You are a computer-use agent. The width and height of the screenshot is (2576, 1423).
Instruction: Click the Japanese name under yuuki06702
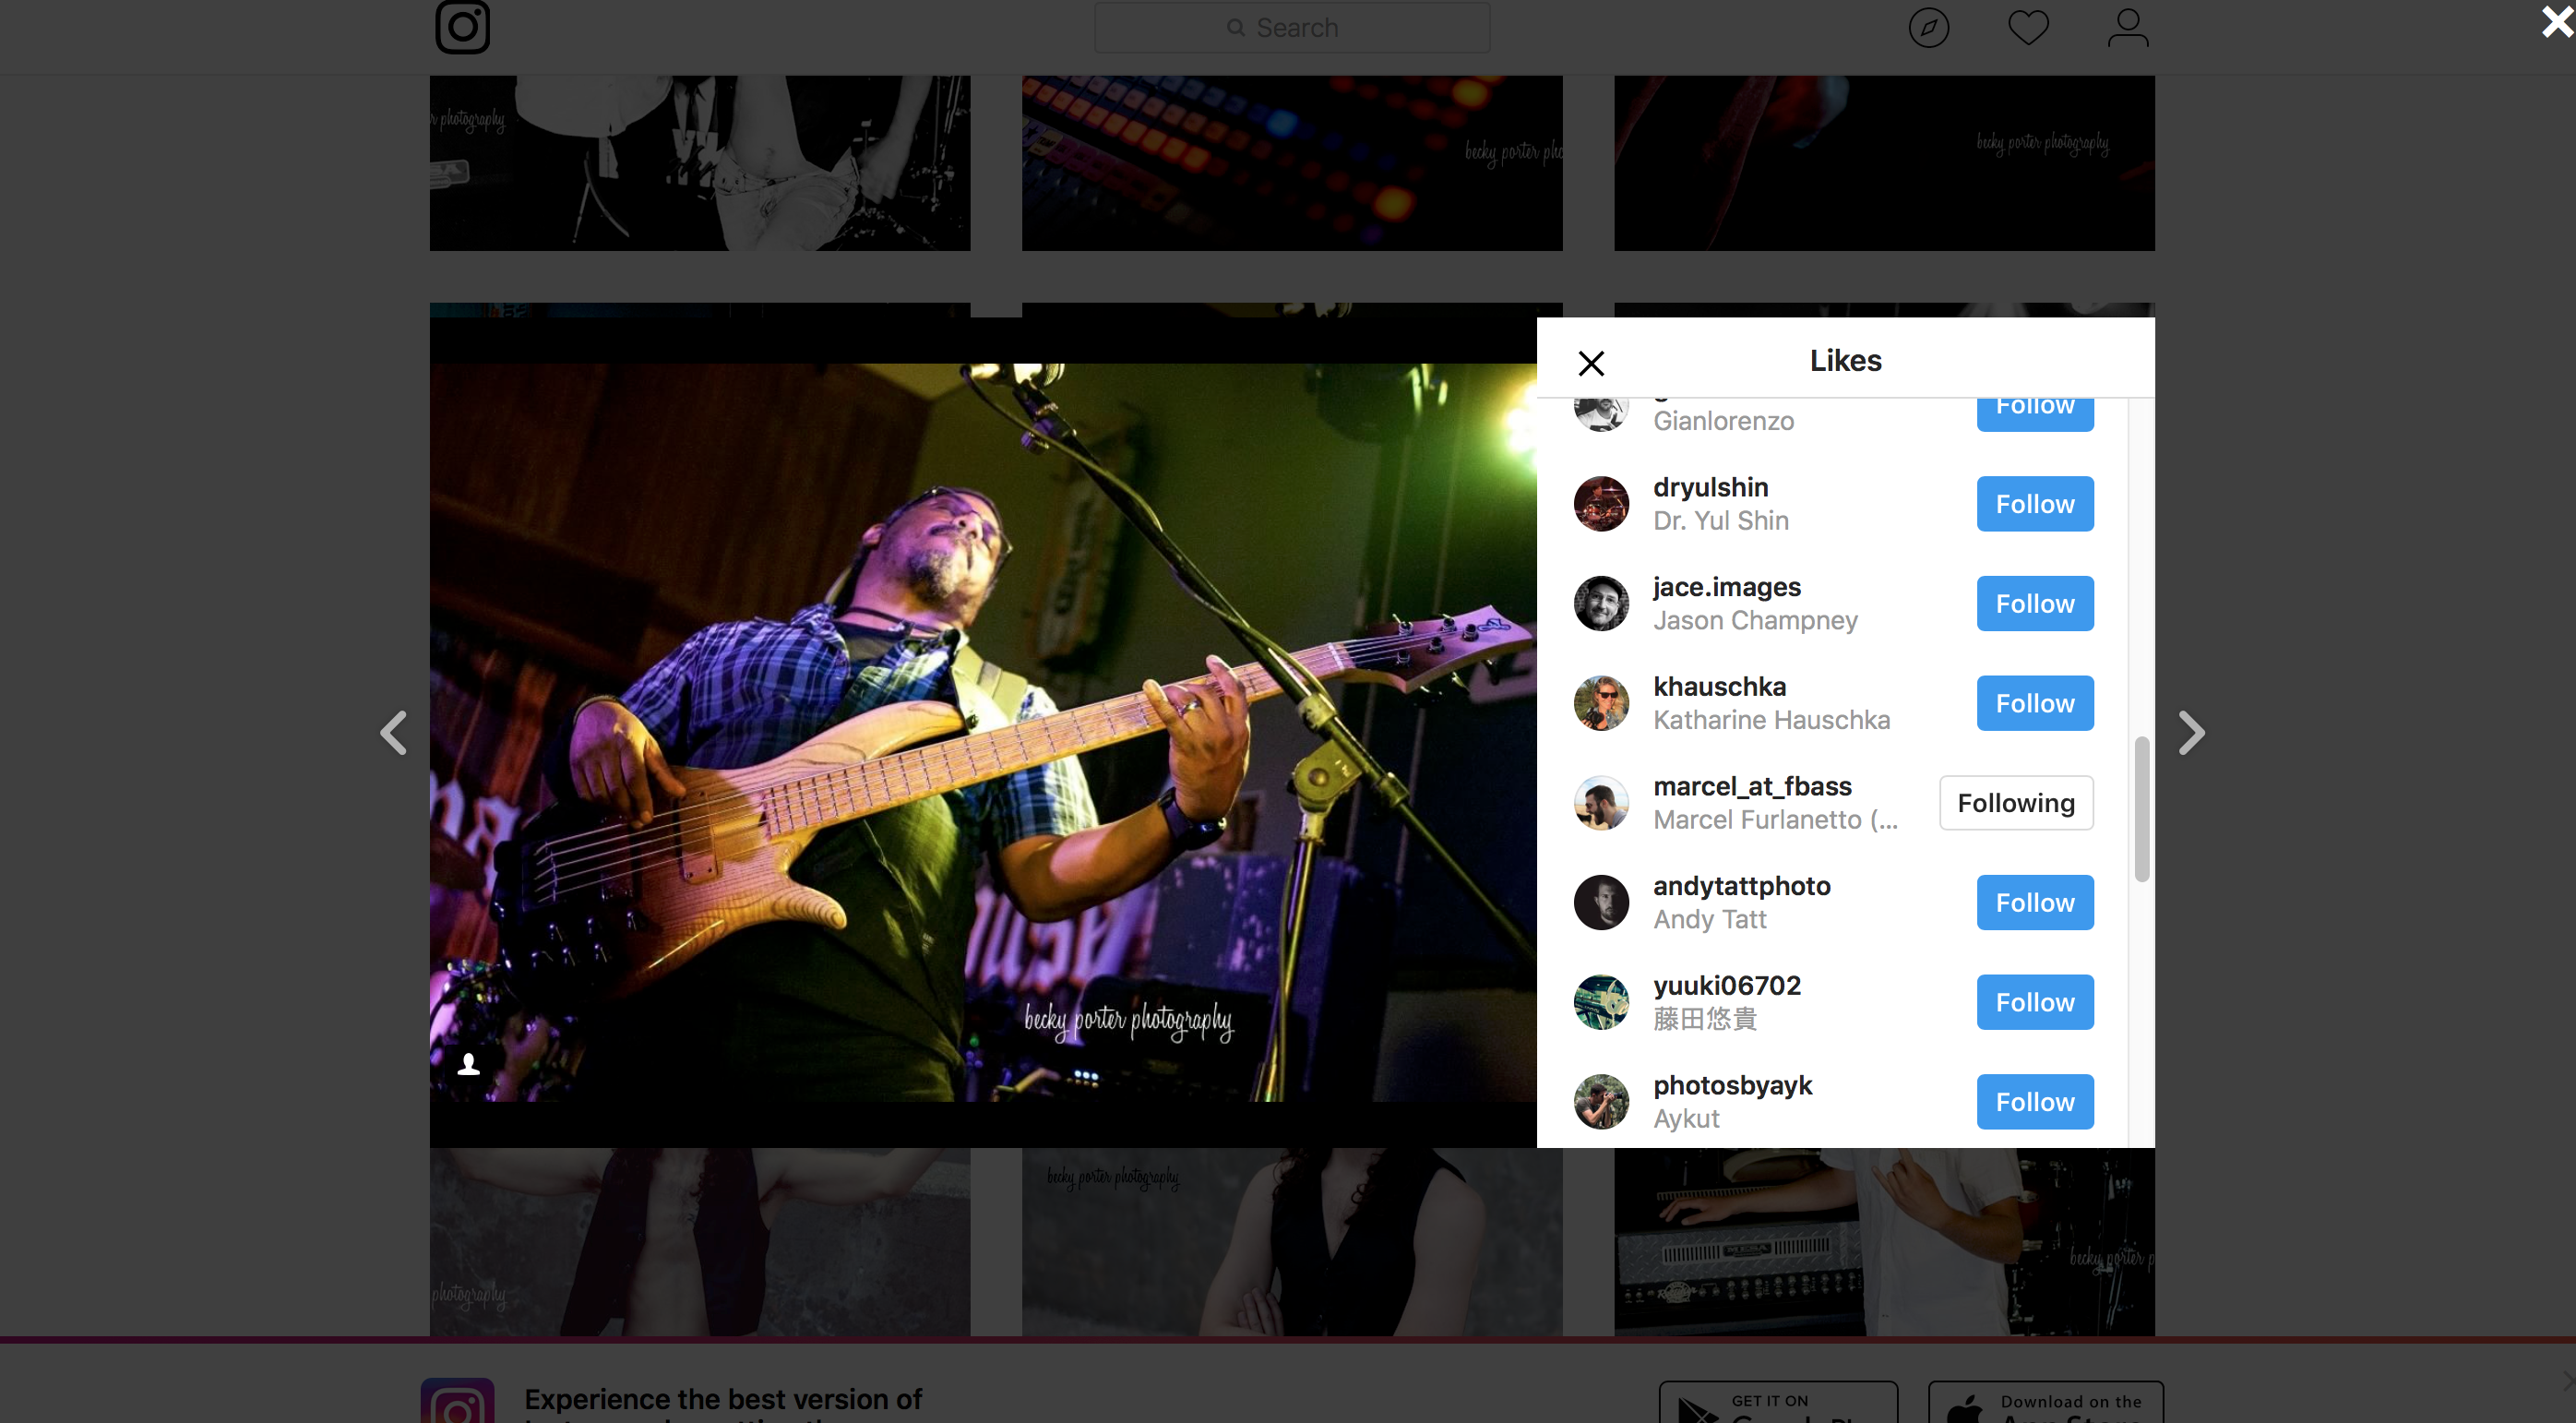click(x=1705, y=1019)
